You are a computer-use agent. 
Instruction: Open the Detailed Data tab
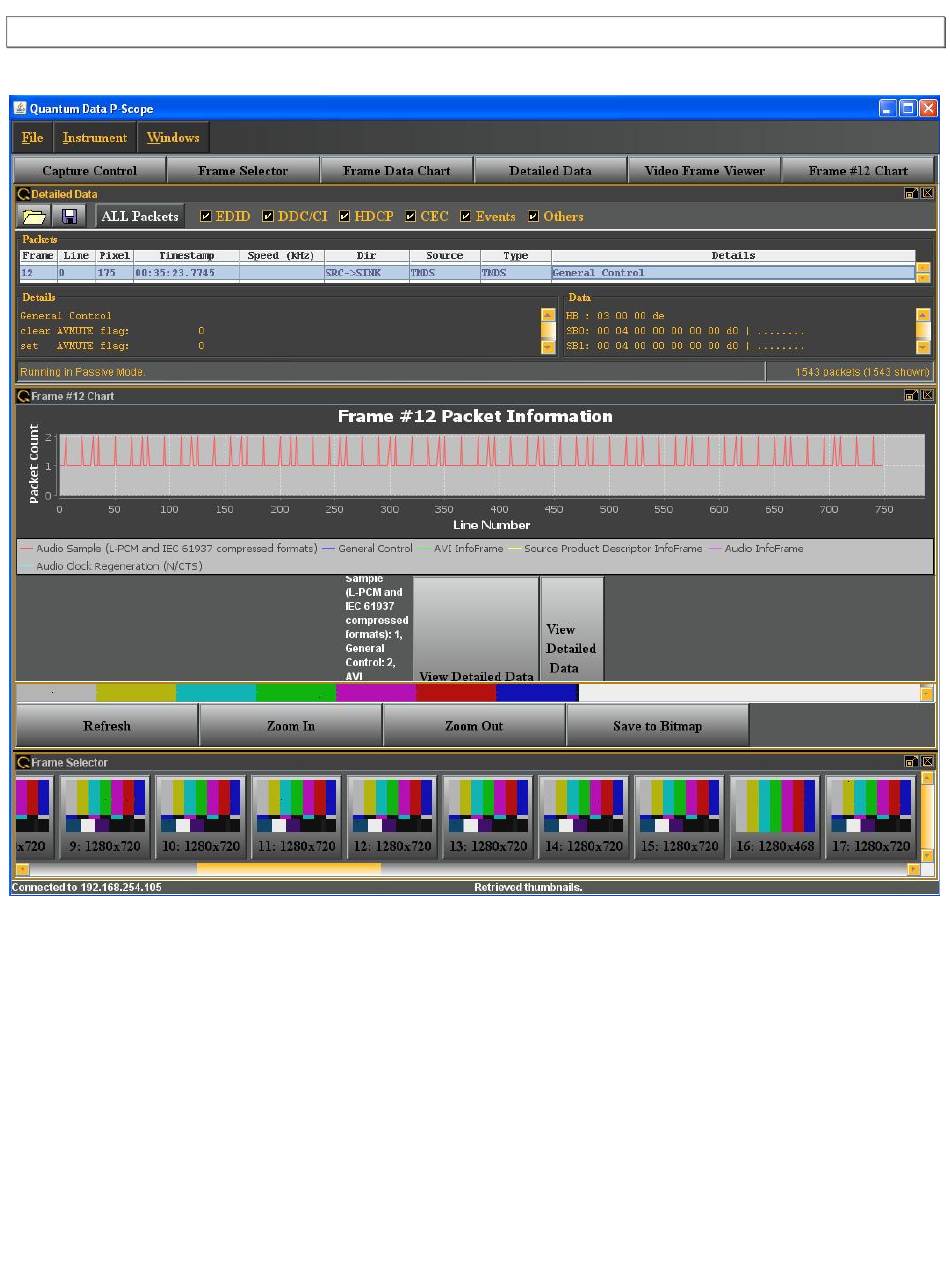[550, 171]
